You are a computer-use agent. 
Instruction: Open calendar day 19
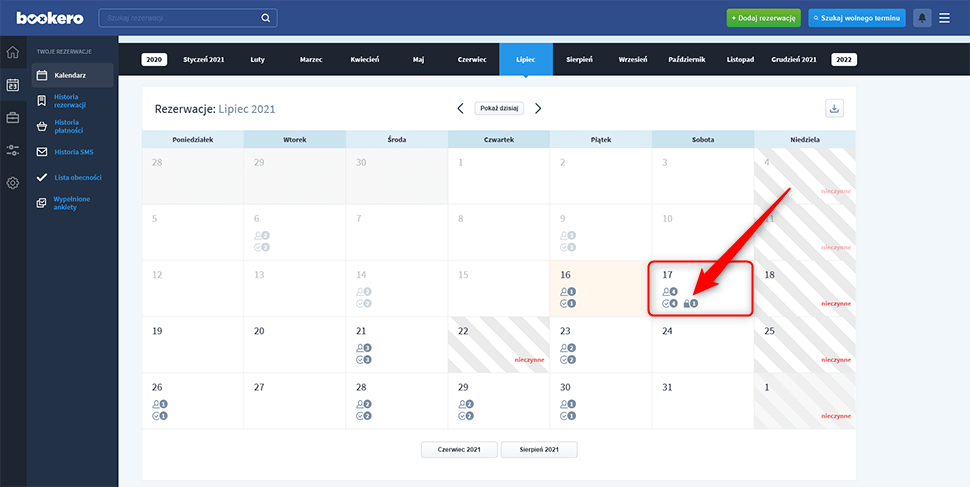point(193,345)
